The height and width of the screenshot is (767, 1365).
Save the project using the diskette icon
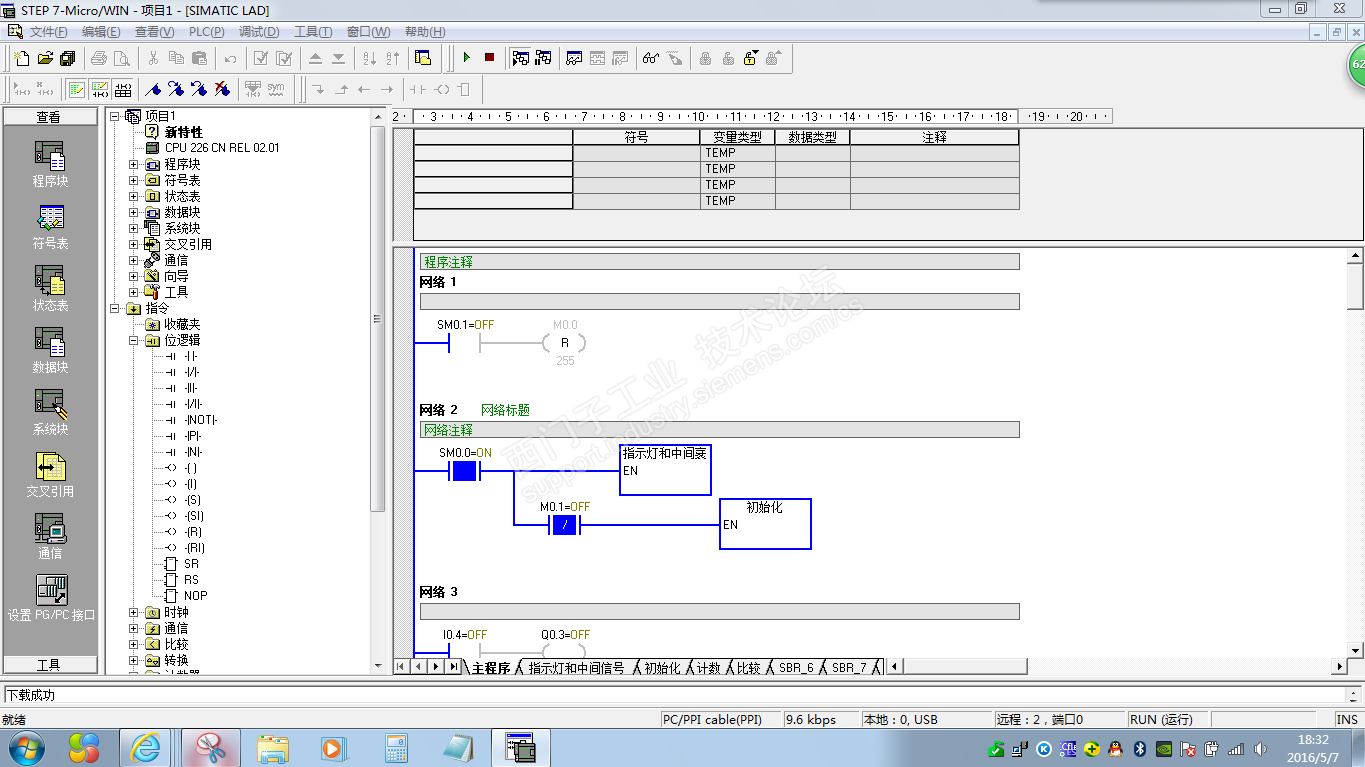pyautogui.click(x=68, y=58)
